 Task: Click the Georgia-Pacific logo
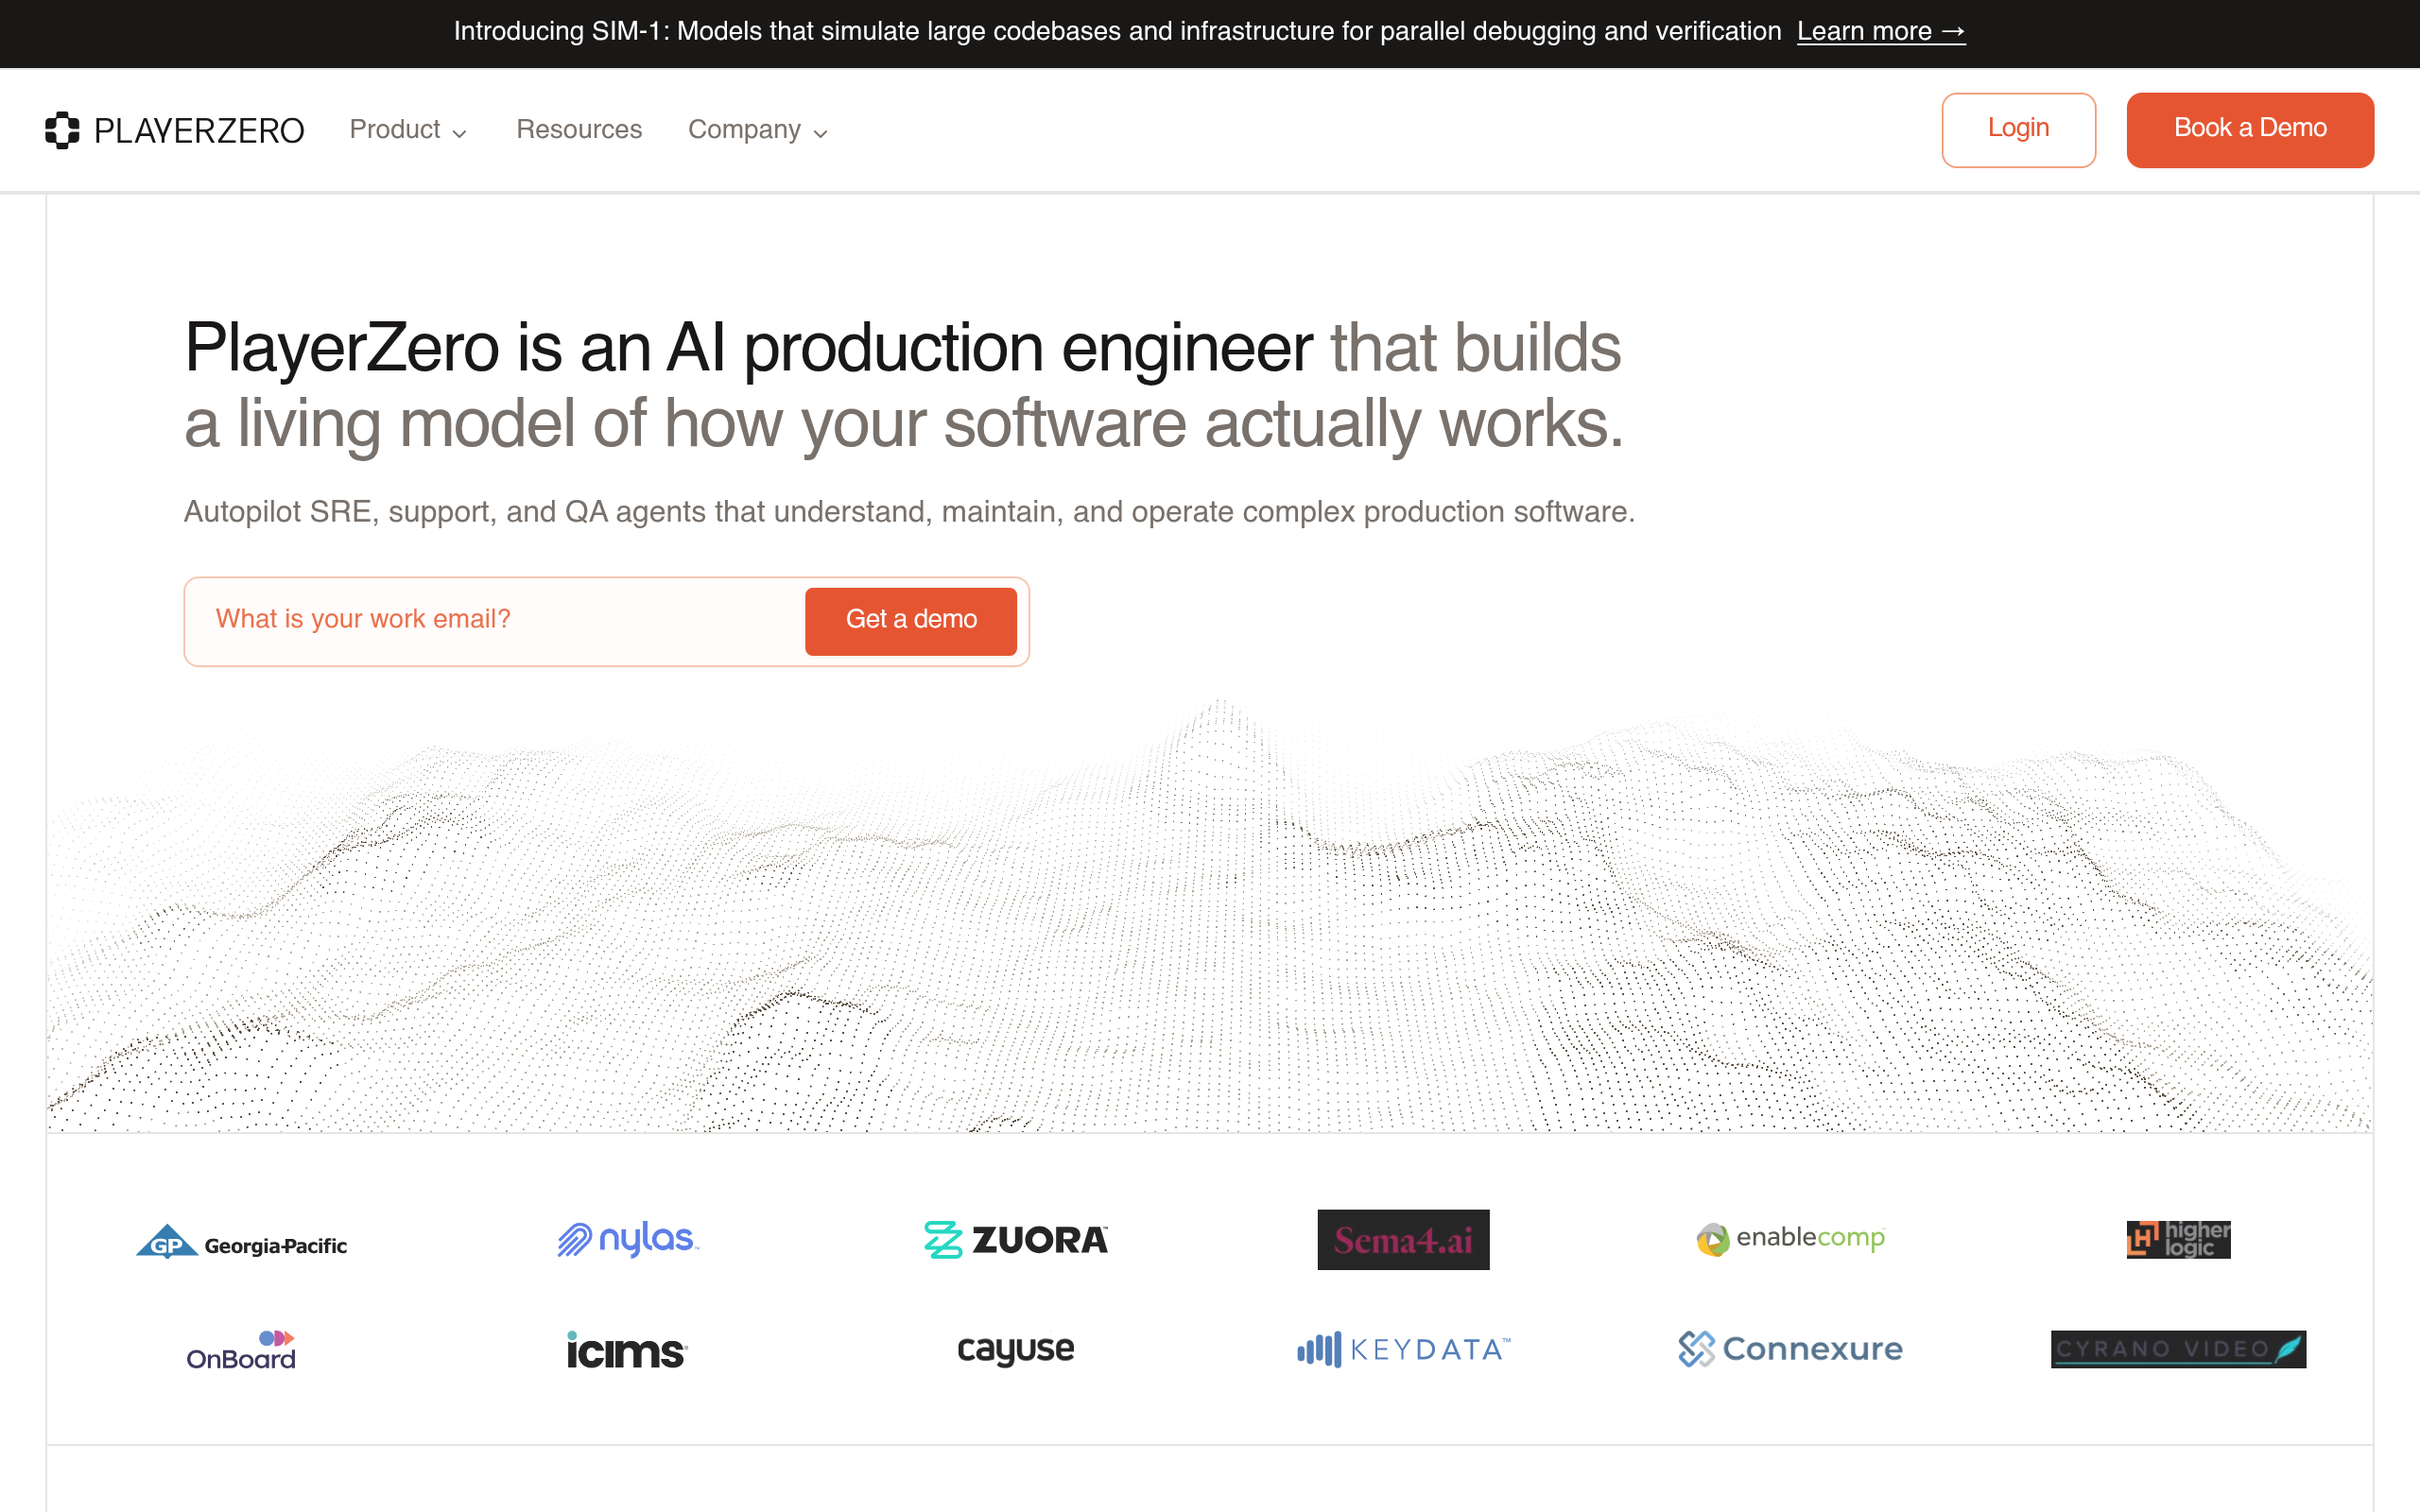pos(241,1241)
